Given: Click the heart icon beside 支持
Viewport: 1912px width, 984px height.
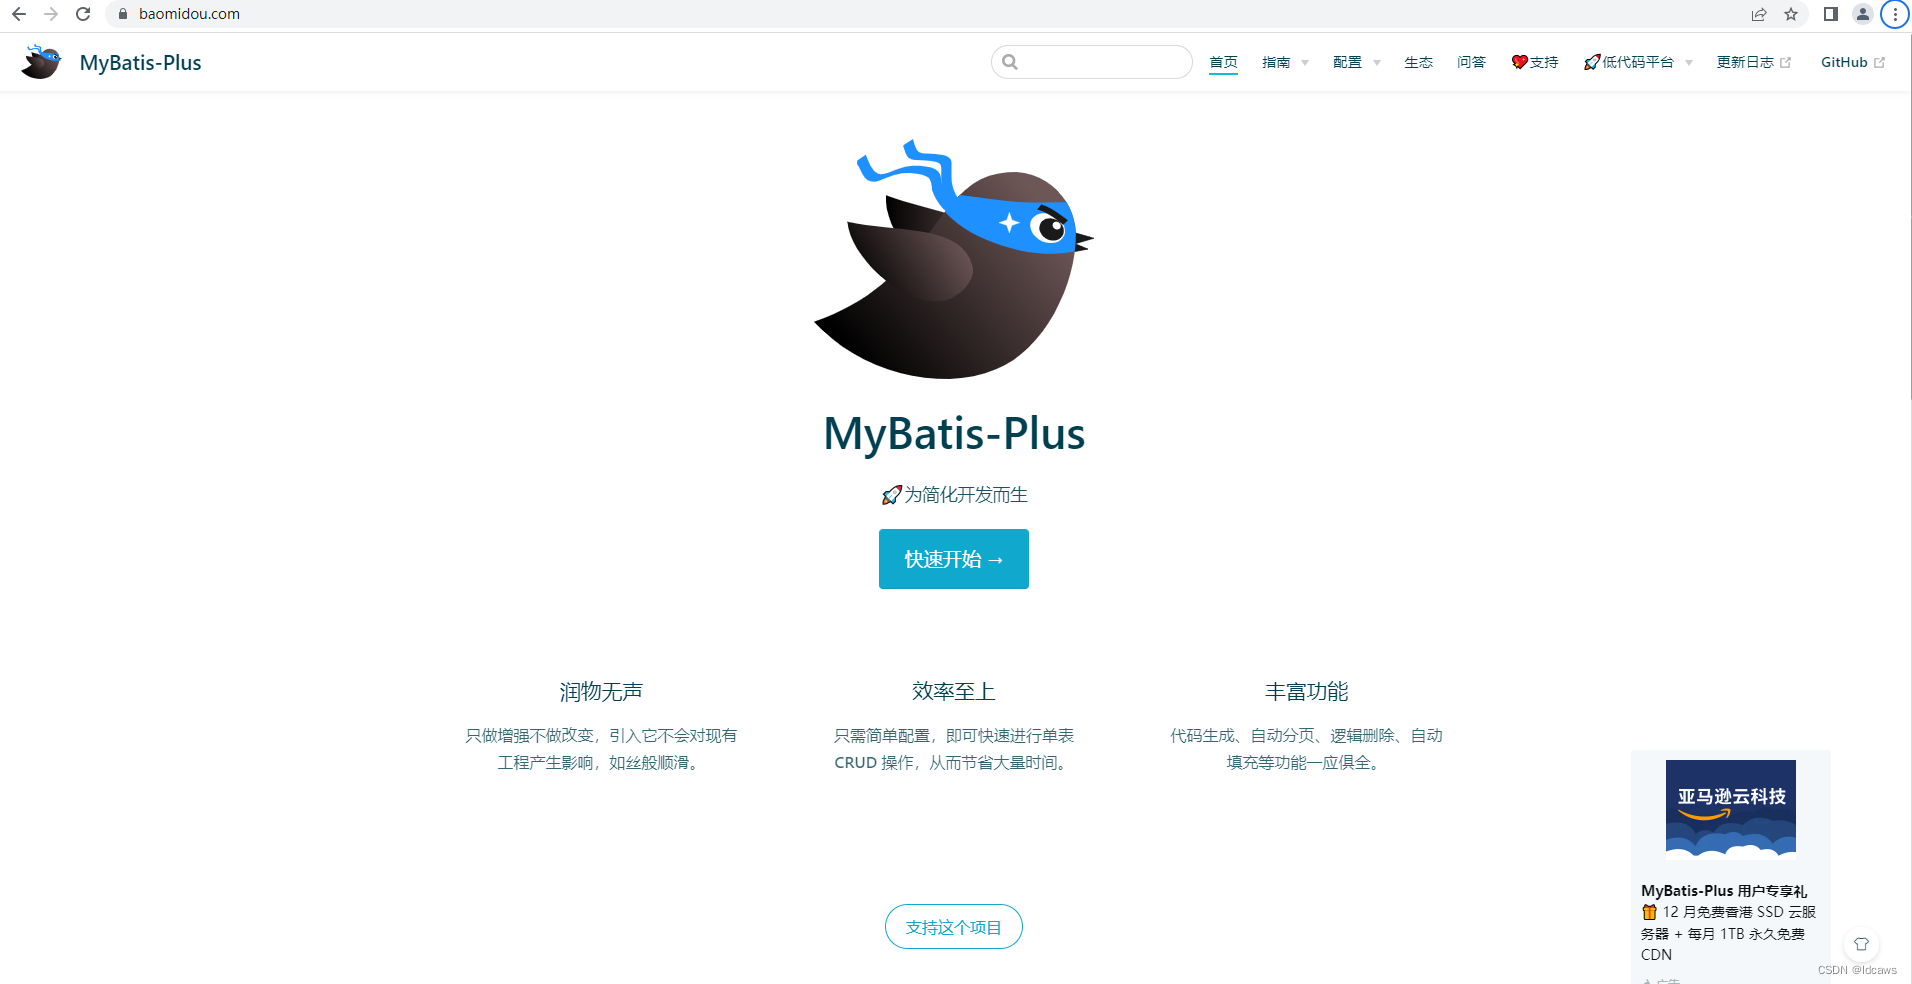Looking at the screenshot, I should tap(1520, 62).
